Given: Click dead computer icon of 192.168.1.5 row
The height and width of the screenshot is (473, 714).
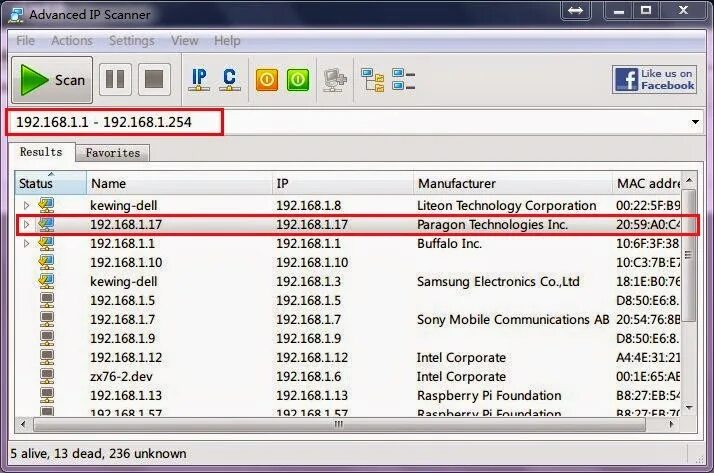Looking at the screenshot, I should point(47,300).
